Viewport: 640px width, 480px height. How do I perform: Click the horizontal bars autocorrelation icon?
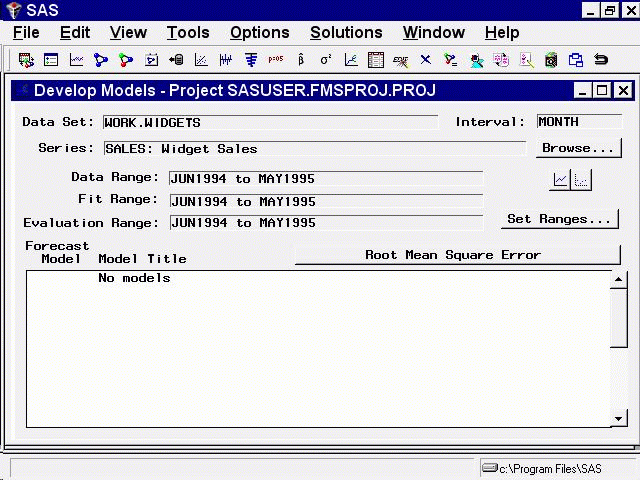pos(251,60)
